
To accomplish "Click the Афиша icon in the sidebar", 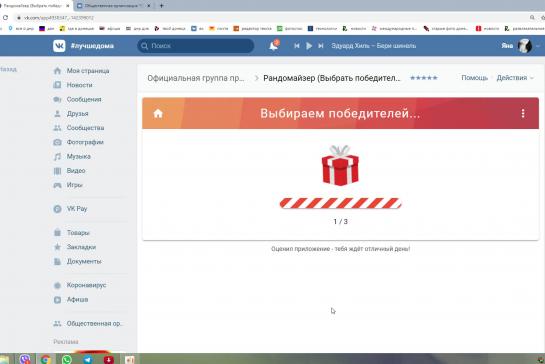I will tap(57, 299).
